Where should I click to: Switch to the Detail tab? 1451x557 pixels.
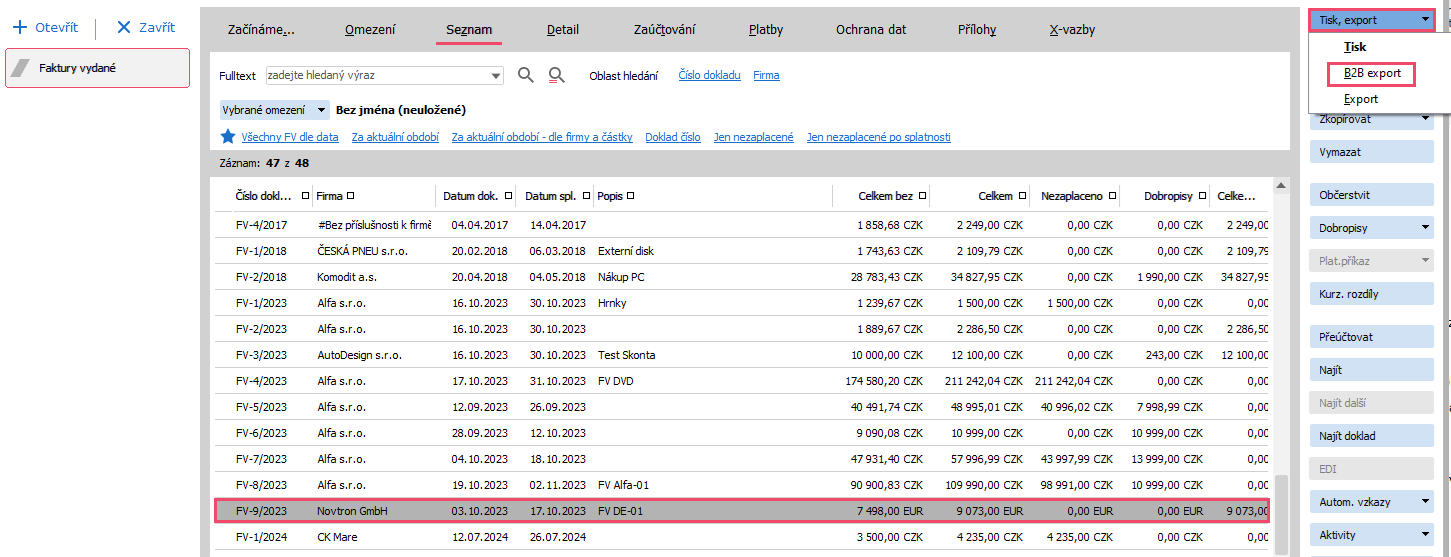(563, 30)
